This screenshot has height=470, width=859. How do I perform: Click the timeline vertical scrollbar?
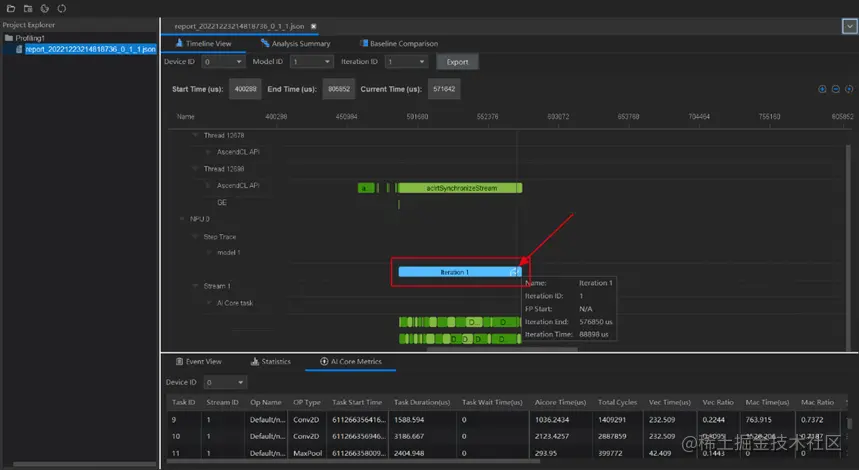pyautogui.click(x=849, y=247)
